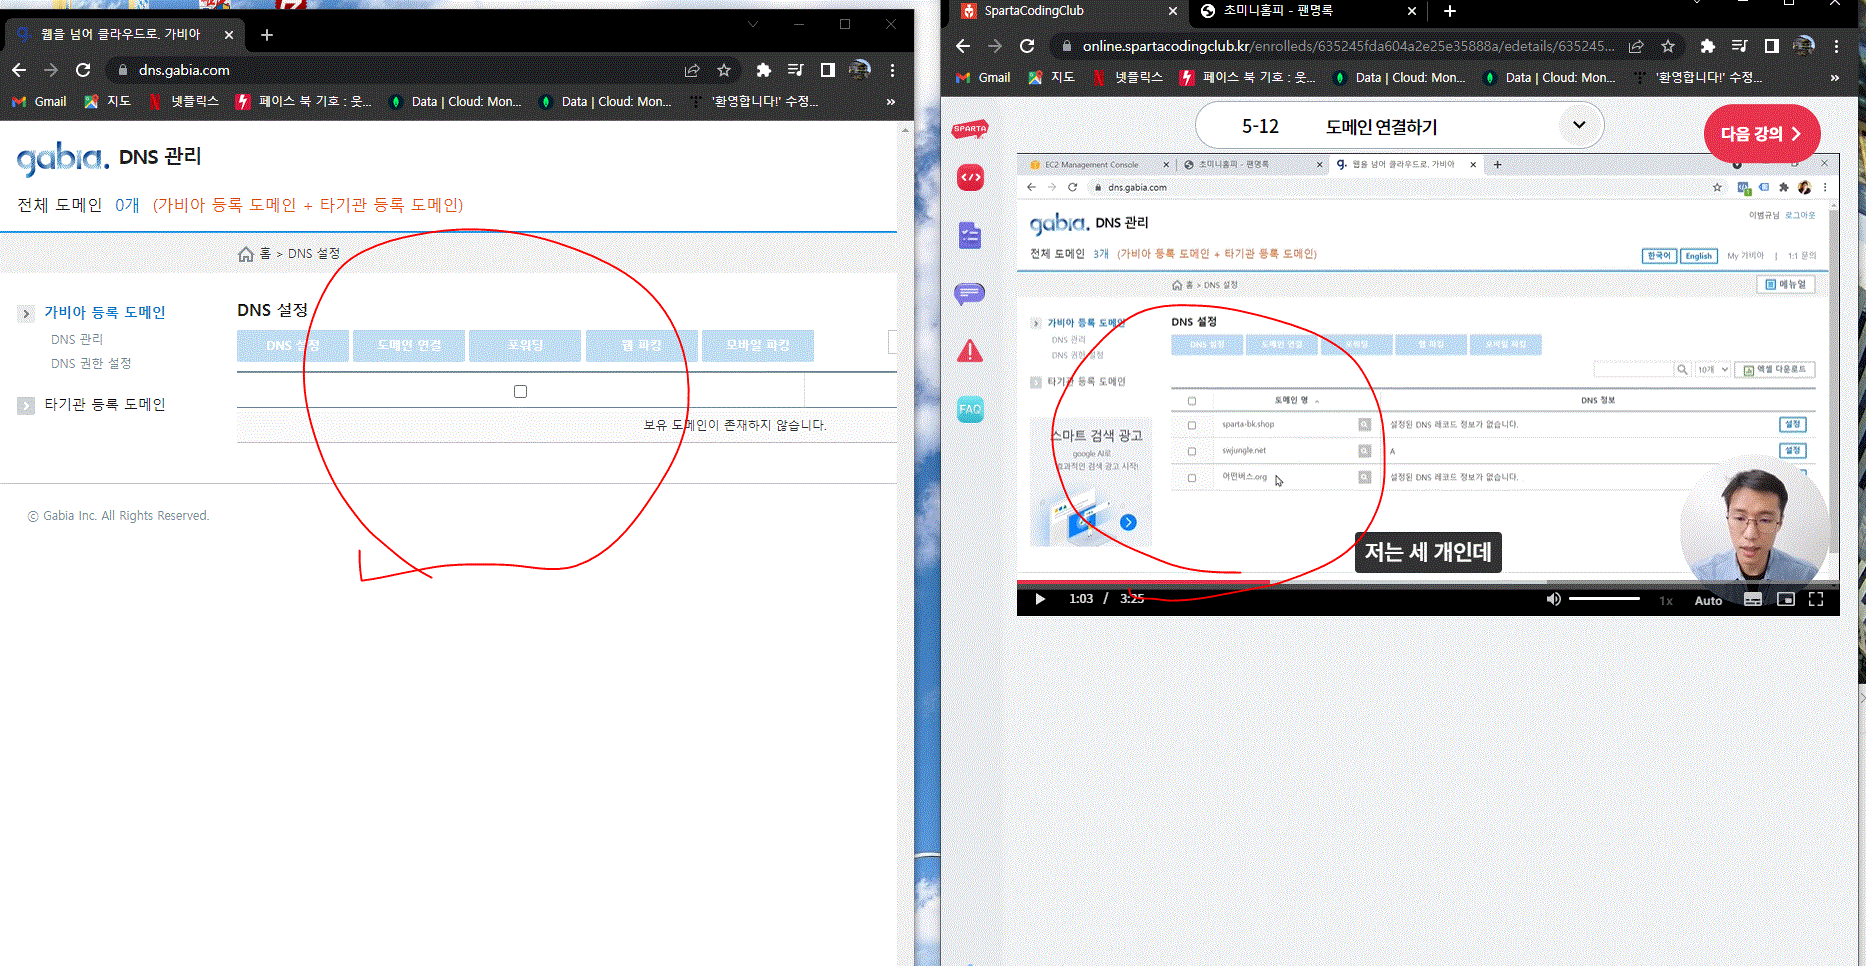Open the 넷플릭스 bookmark in the Sparta window
1866x966 pixels.
click(x=1128, y=78)
